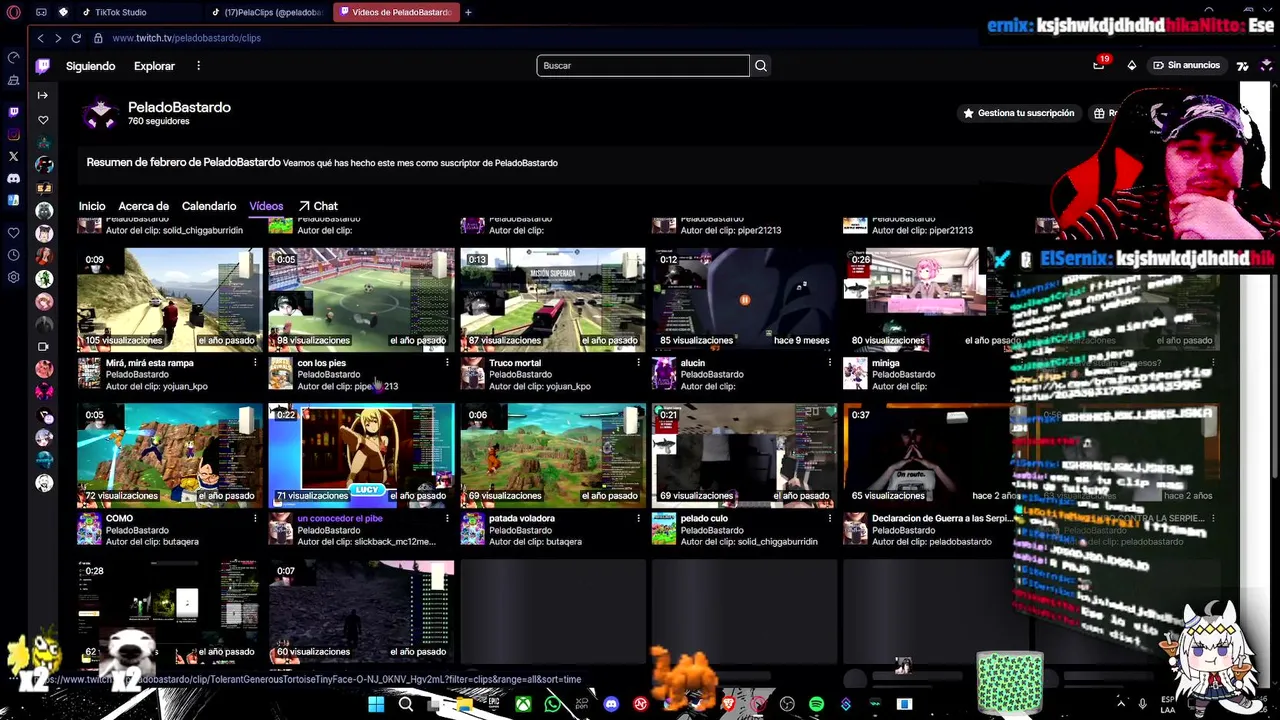Viewport: 1280px width, 720px height.
Task: Focus the Buscar search field
Action: [x=643, y=66]
